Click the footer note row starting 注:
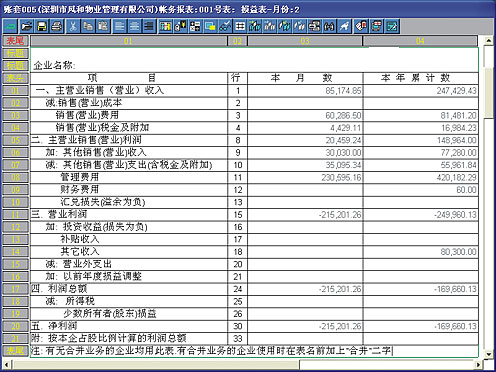The width and height of the screenshot is (496, 372). [254, 351]
